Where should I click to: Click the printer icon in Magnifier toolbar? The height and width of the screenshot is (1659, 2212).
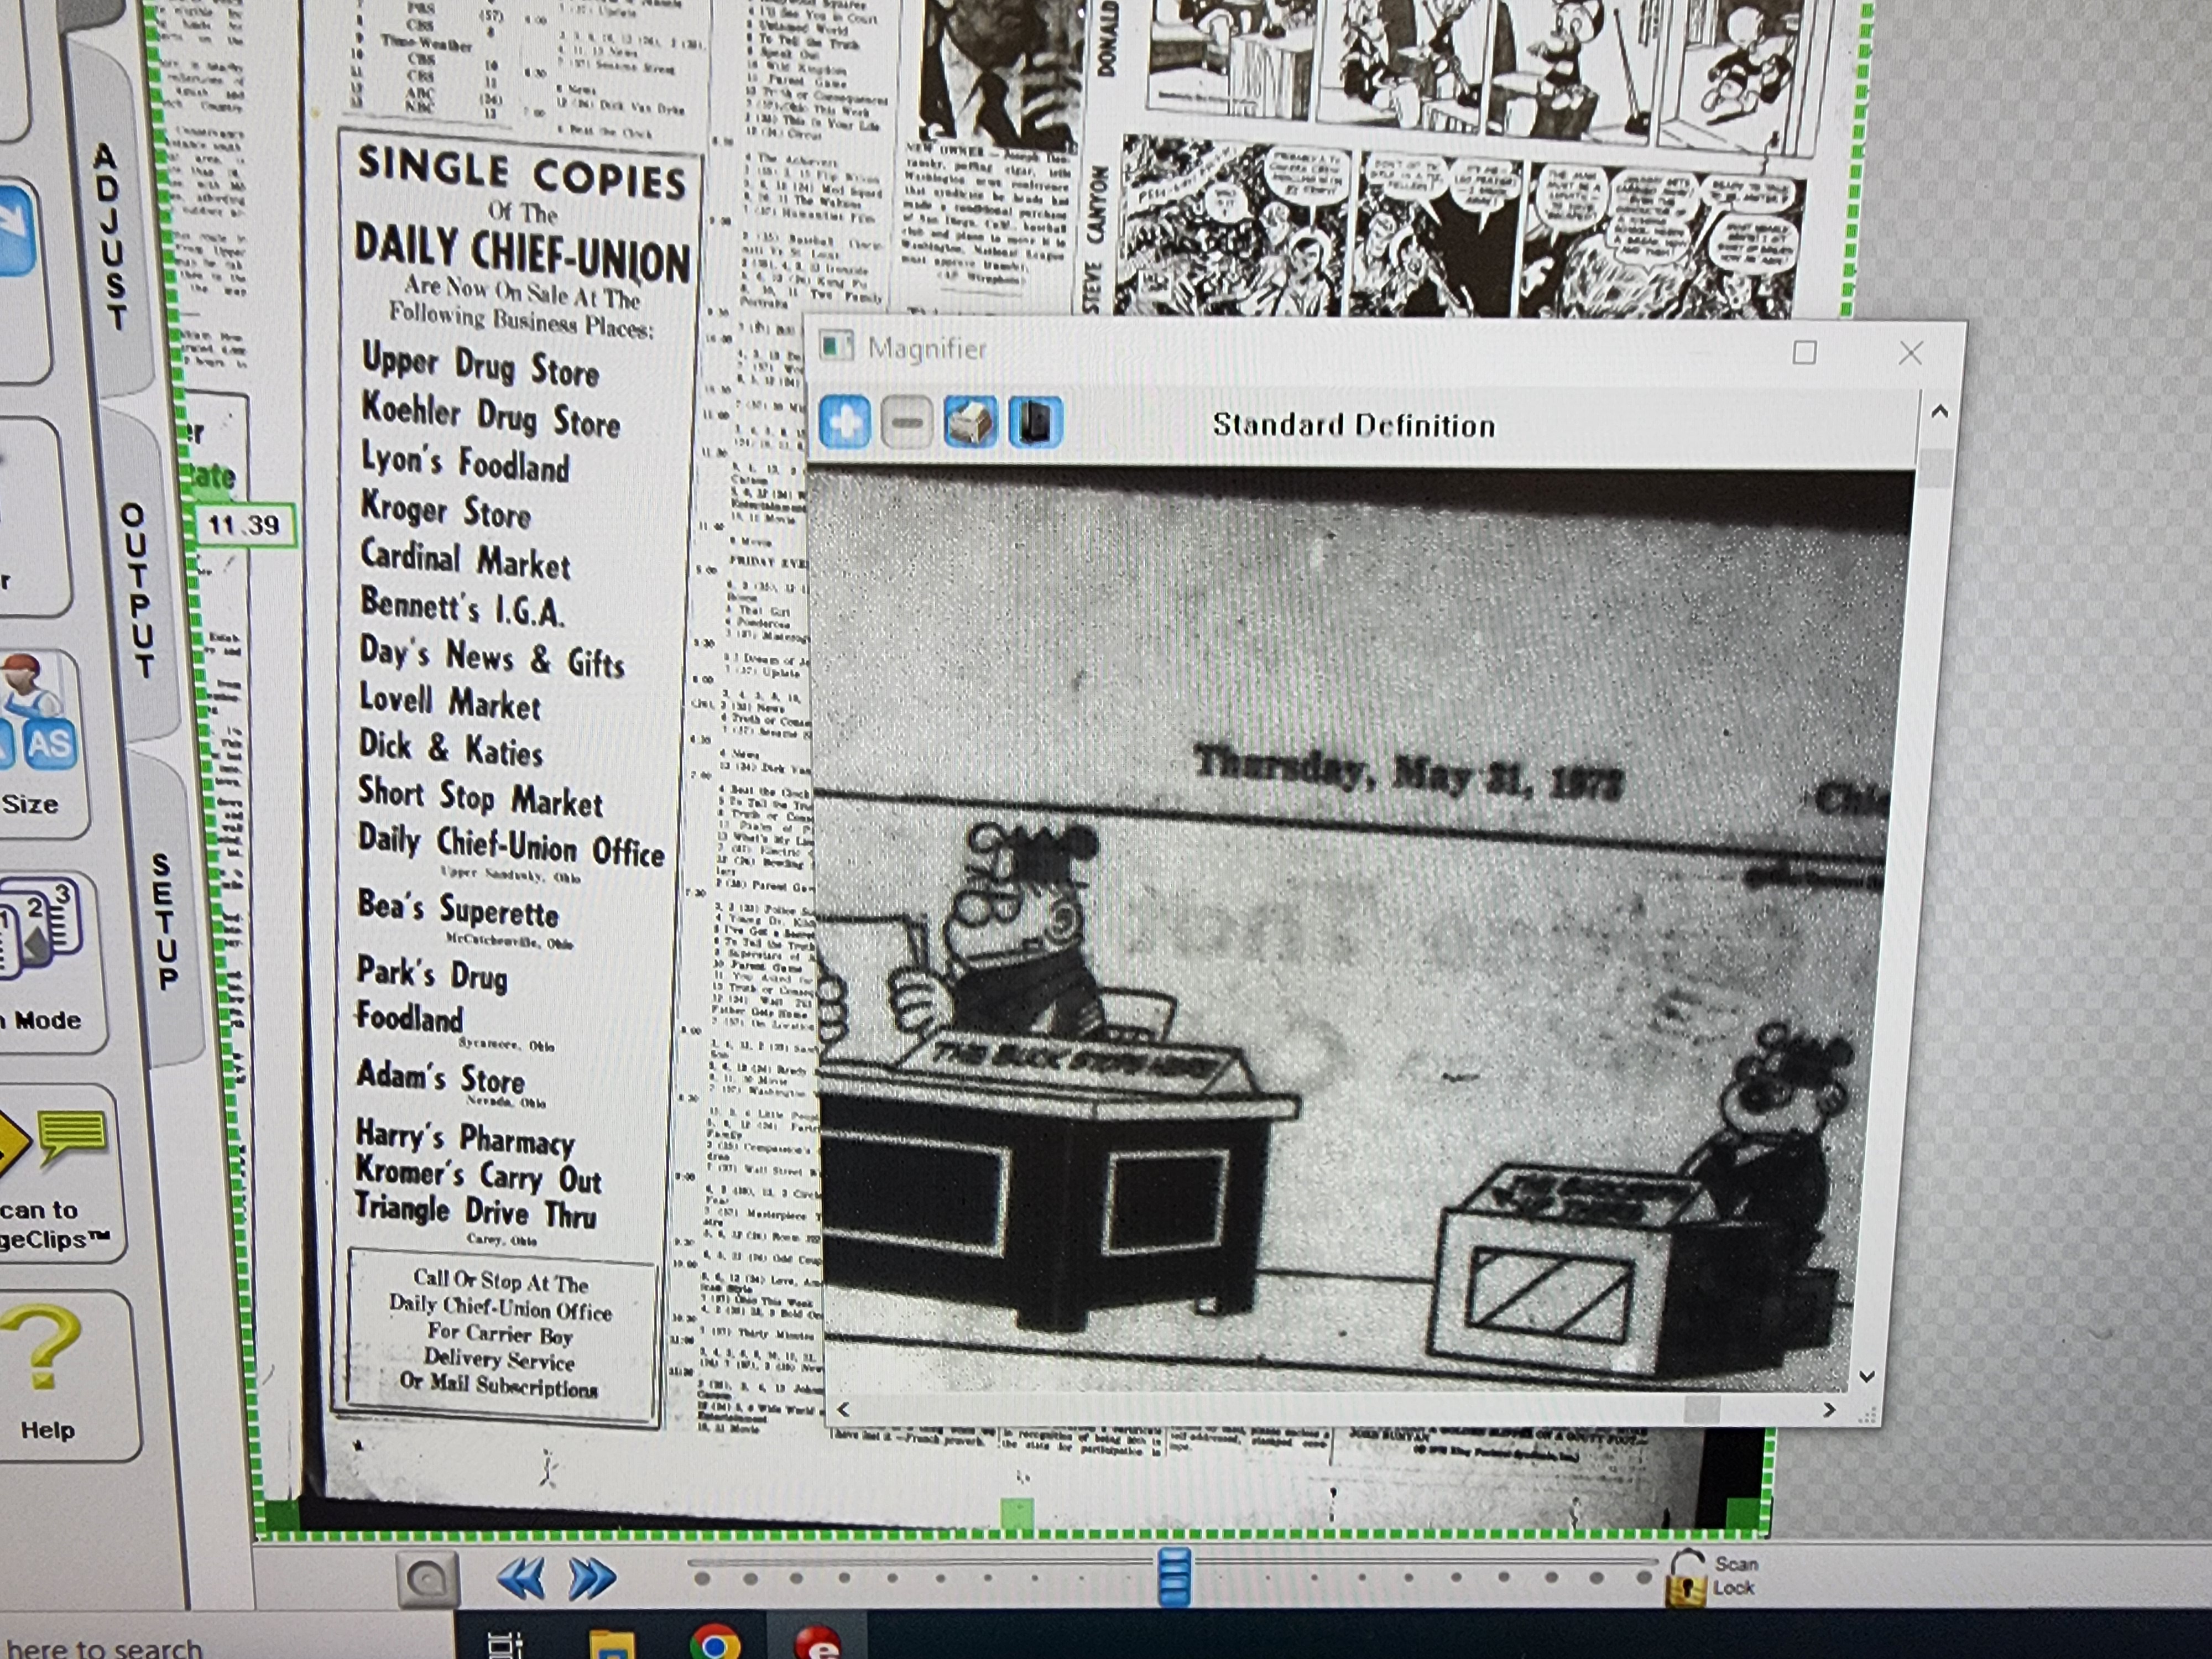(x=970, y=422)
